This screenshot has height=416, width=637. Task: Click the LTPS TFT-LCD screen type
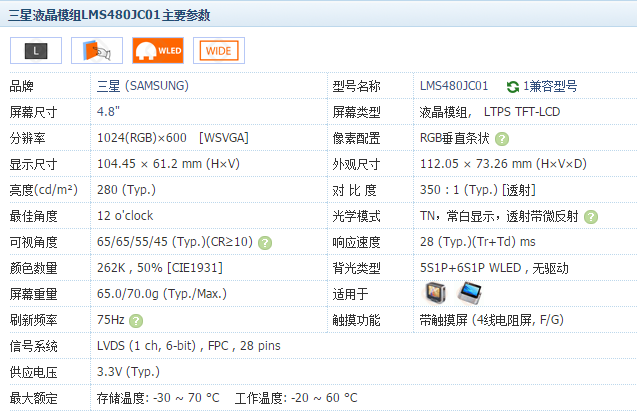click(522, 112)
